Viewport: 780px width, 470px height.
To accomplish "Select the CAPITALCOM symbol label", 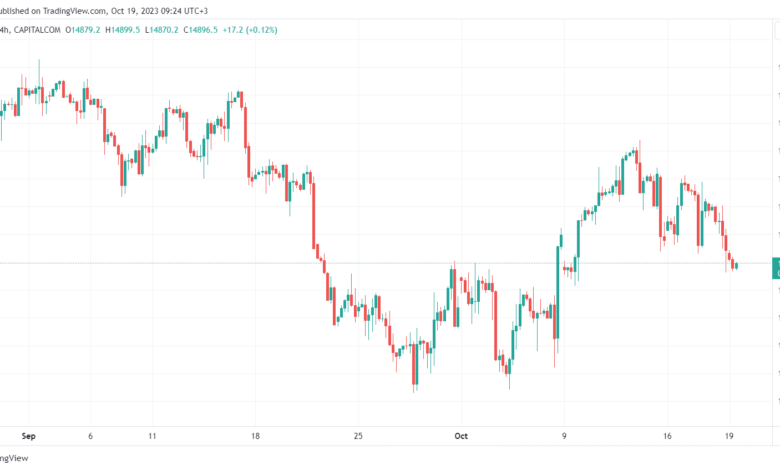I will (37, 30).
